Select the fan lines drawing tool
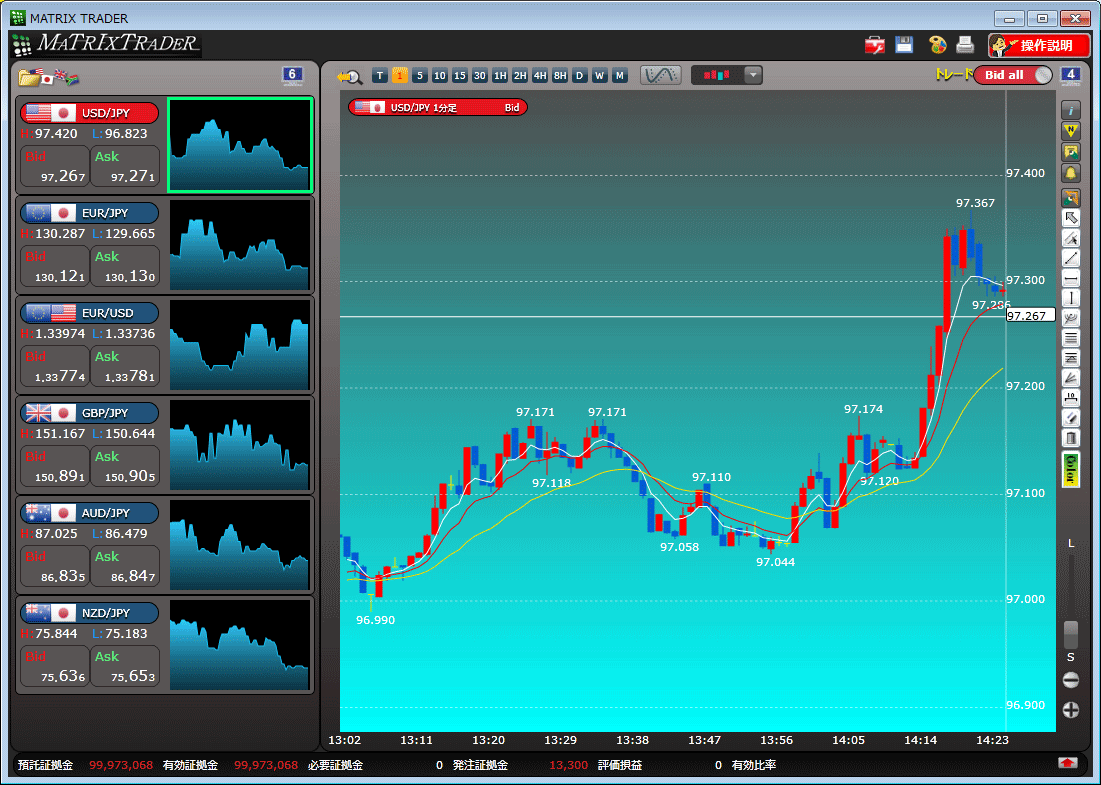This screenshot has height=785, width=1101. click(x=1070, y=378)
